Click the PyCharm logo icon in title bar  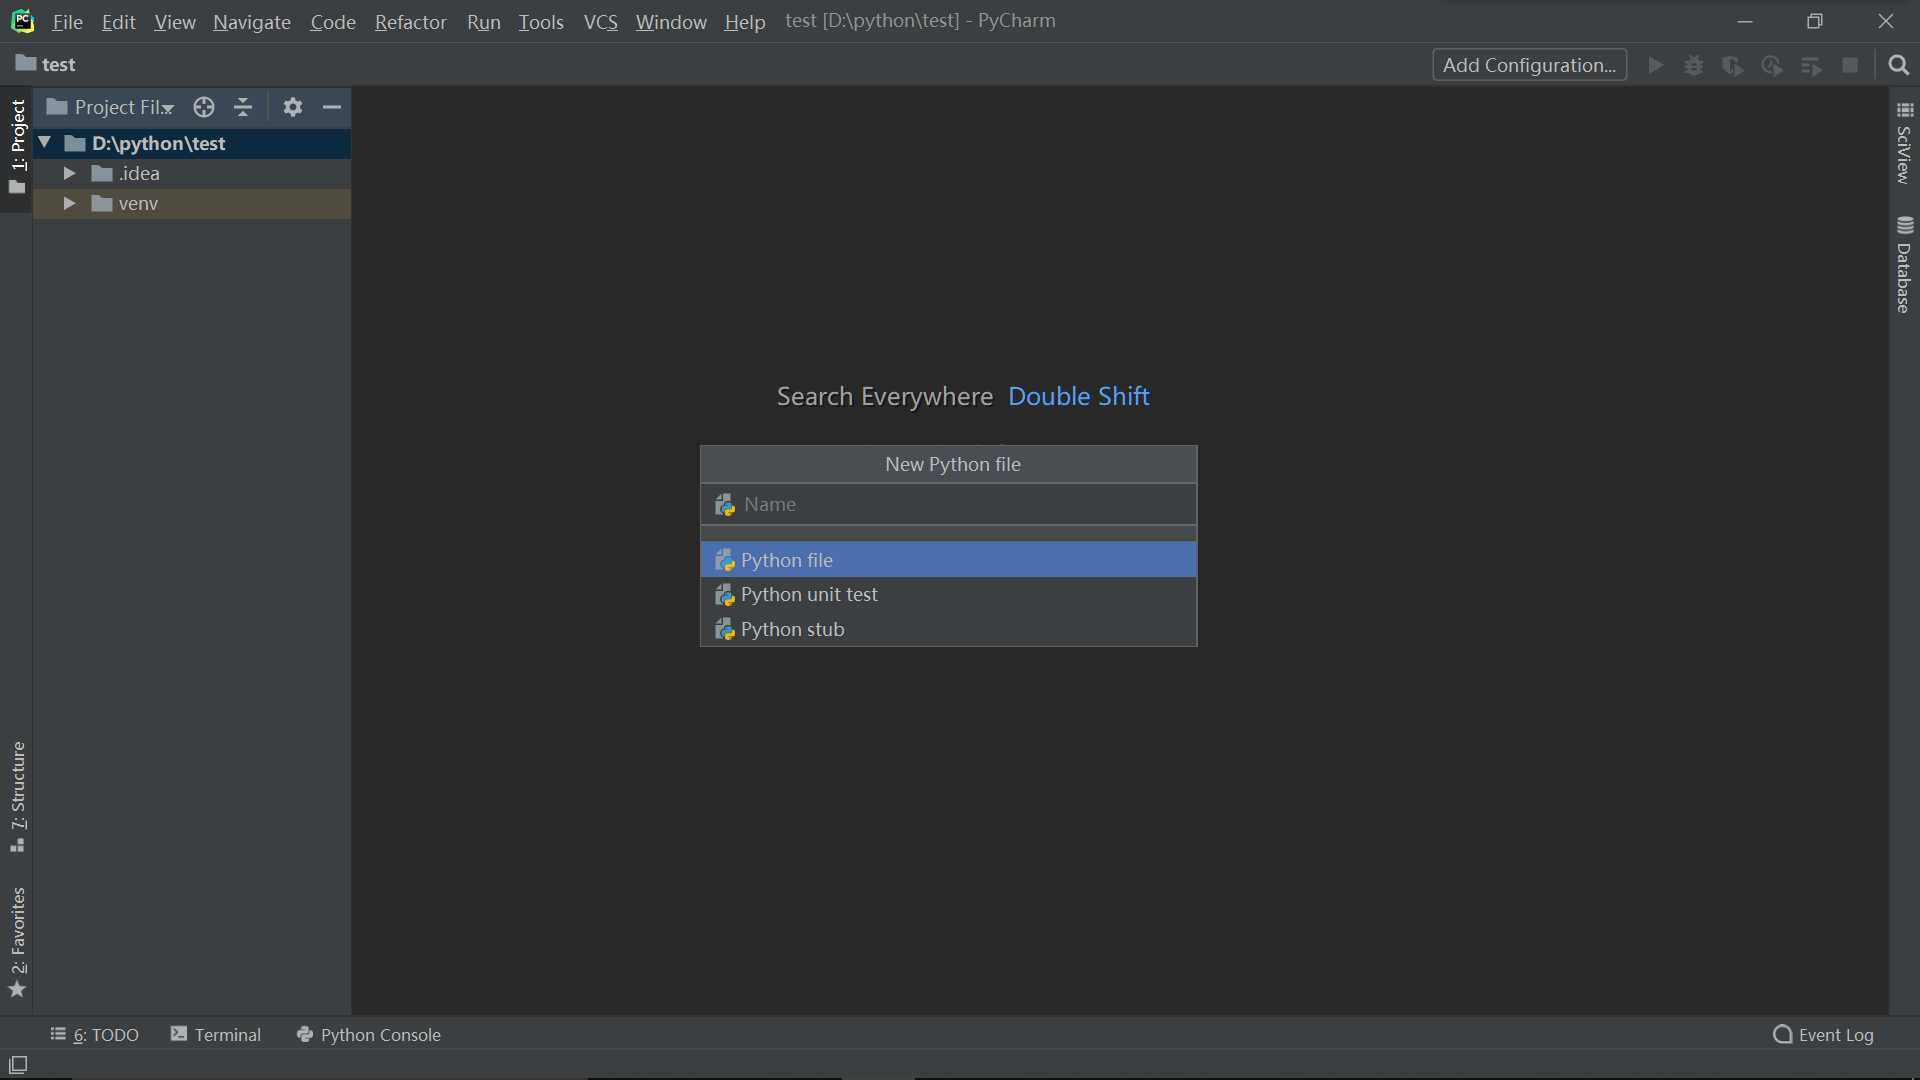tap(22, 21)
